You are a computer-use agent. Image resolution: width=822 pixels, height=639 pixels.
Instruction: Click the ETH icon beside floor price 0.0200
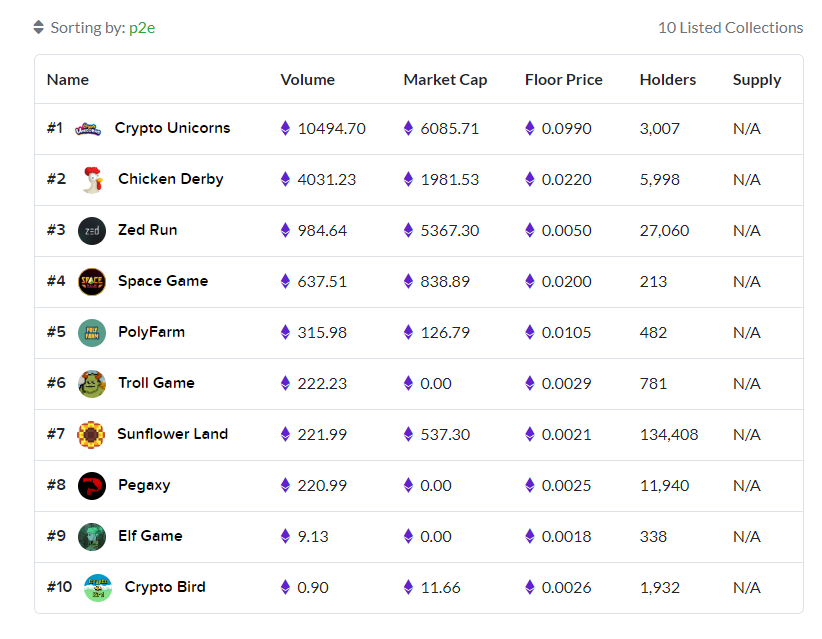pyautogui.click(x=529, y=281)
